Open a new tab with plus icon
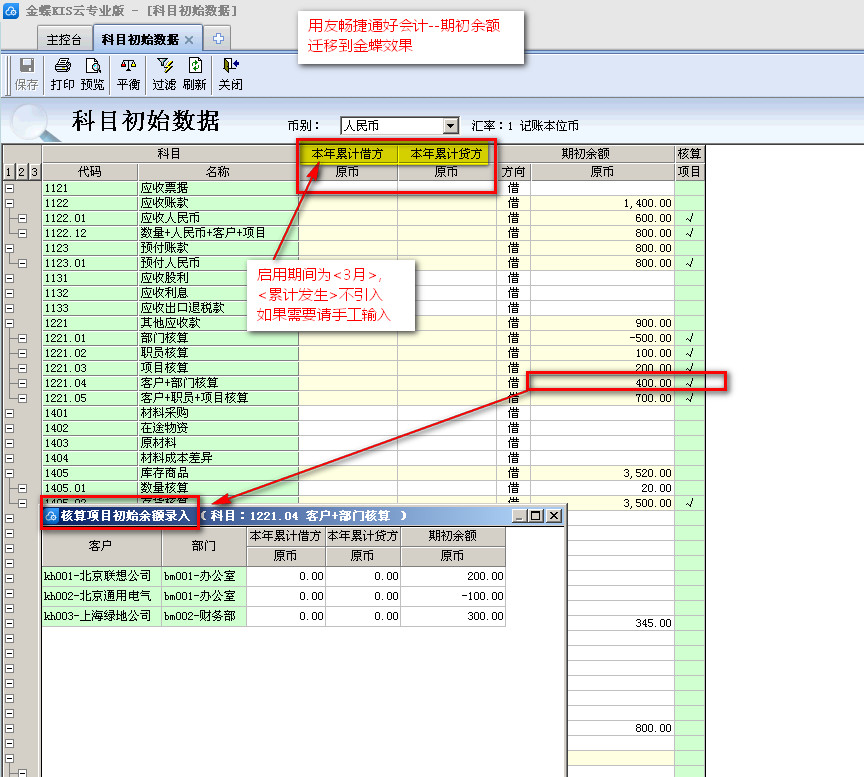Screen dimensions: 864x777 217,39
